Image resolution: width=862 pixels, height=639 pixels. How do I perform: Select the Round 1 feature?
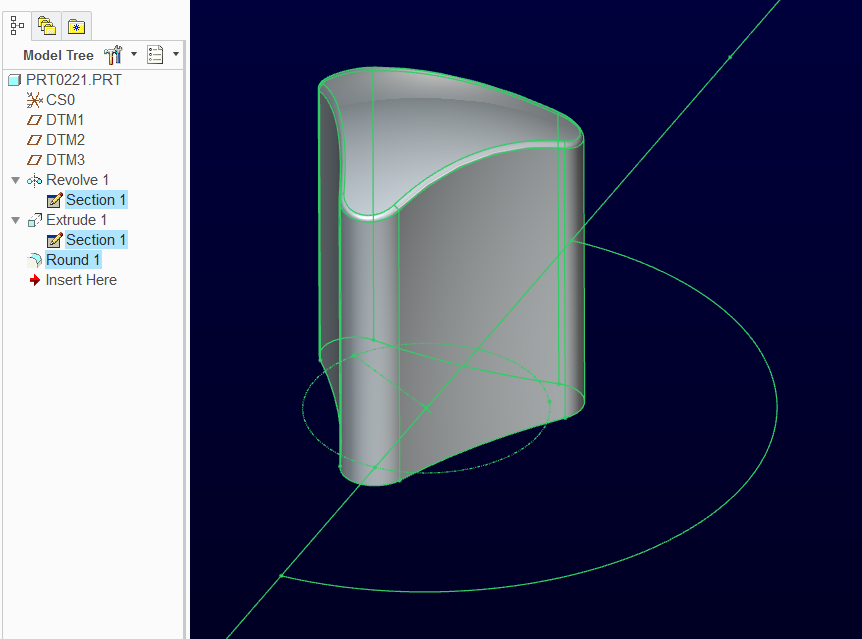(x=73, y=260)
